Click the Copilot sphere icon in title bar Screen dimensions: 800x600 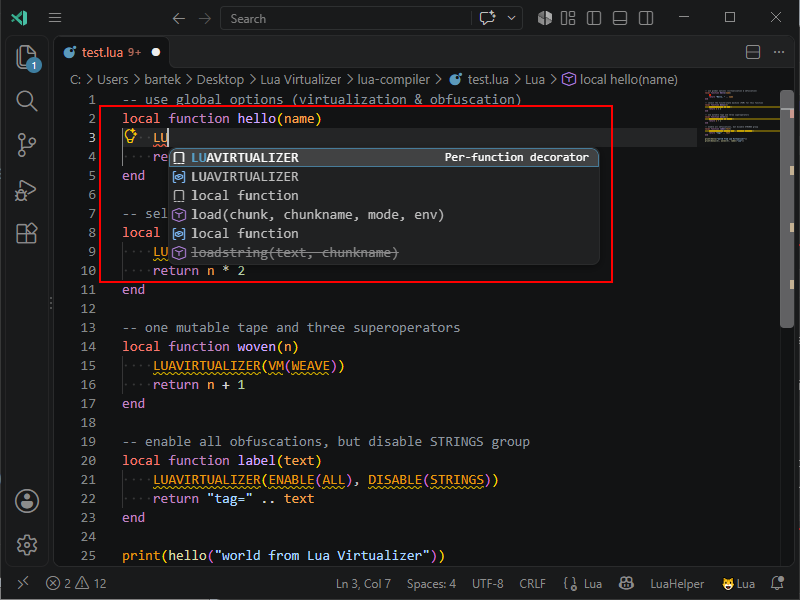pos(544,18)
